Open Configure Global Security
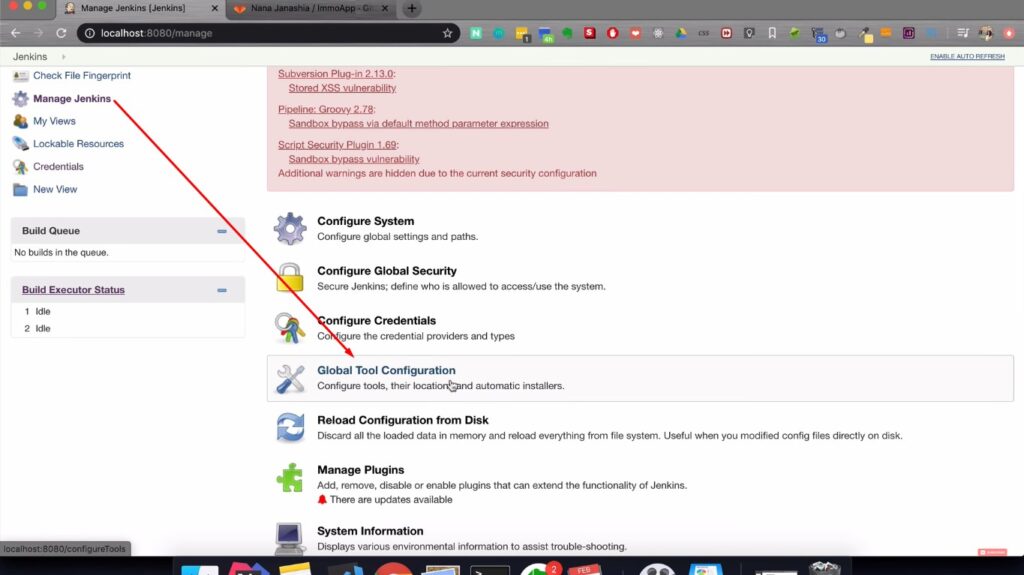The height and width of the screenshot is (575, 1024). (x=387, y=271)
